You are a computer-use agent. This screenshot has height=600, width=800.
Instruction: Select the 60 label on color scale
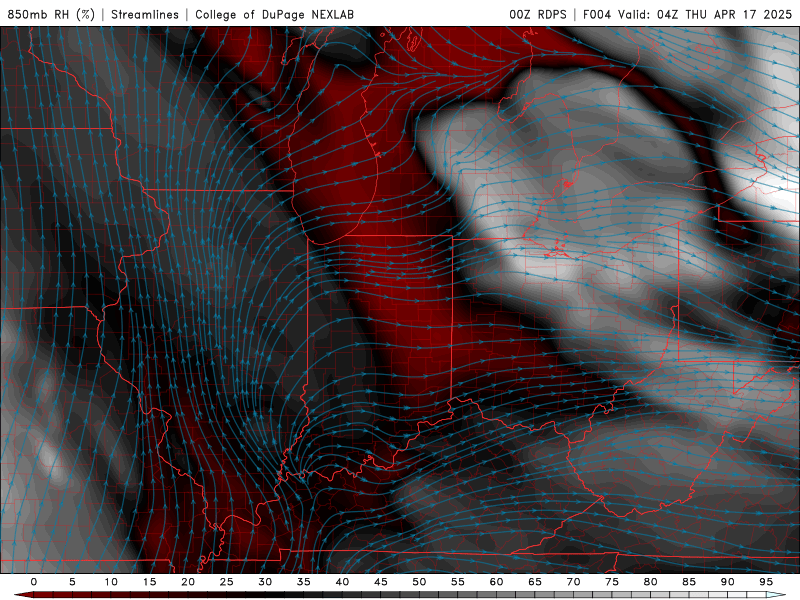coord(496,582)
